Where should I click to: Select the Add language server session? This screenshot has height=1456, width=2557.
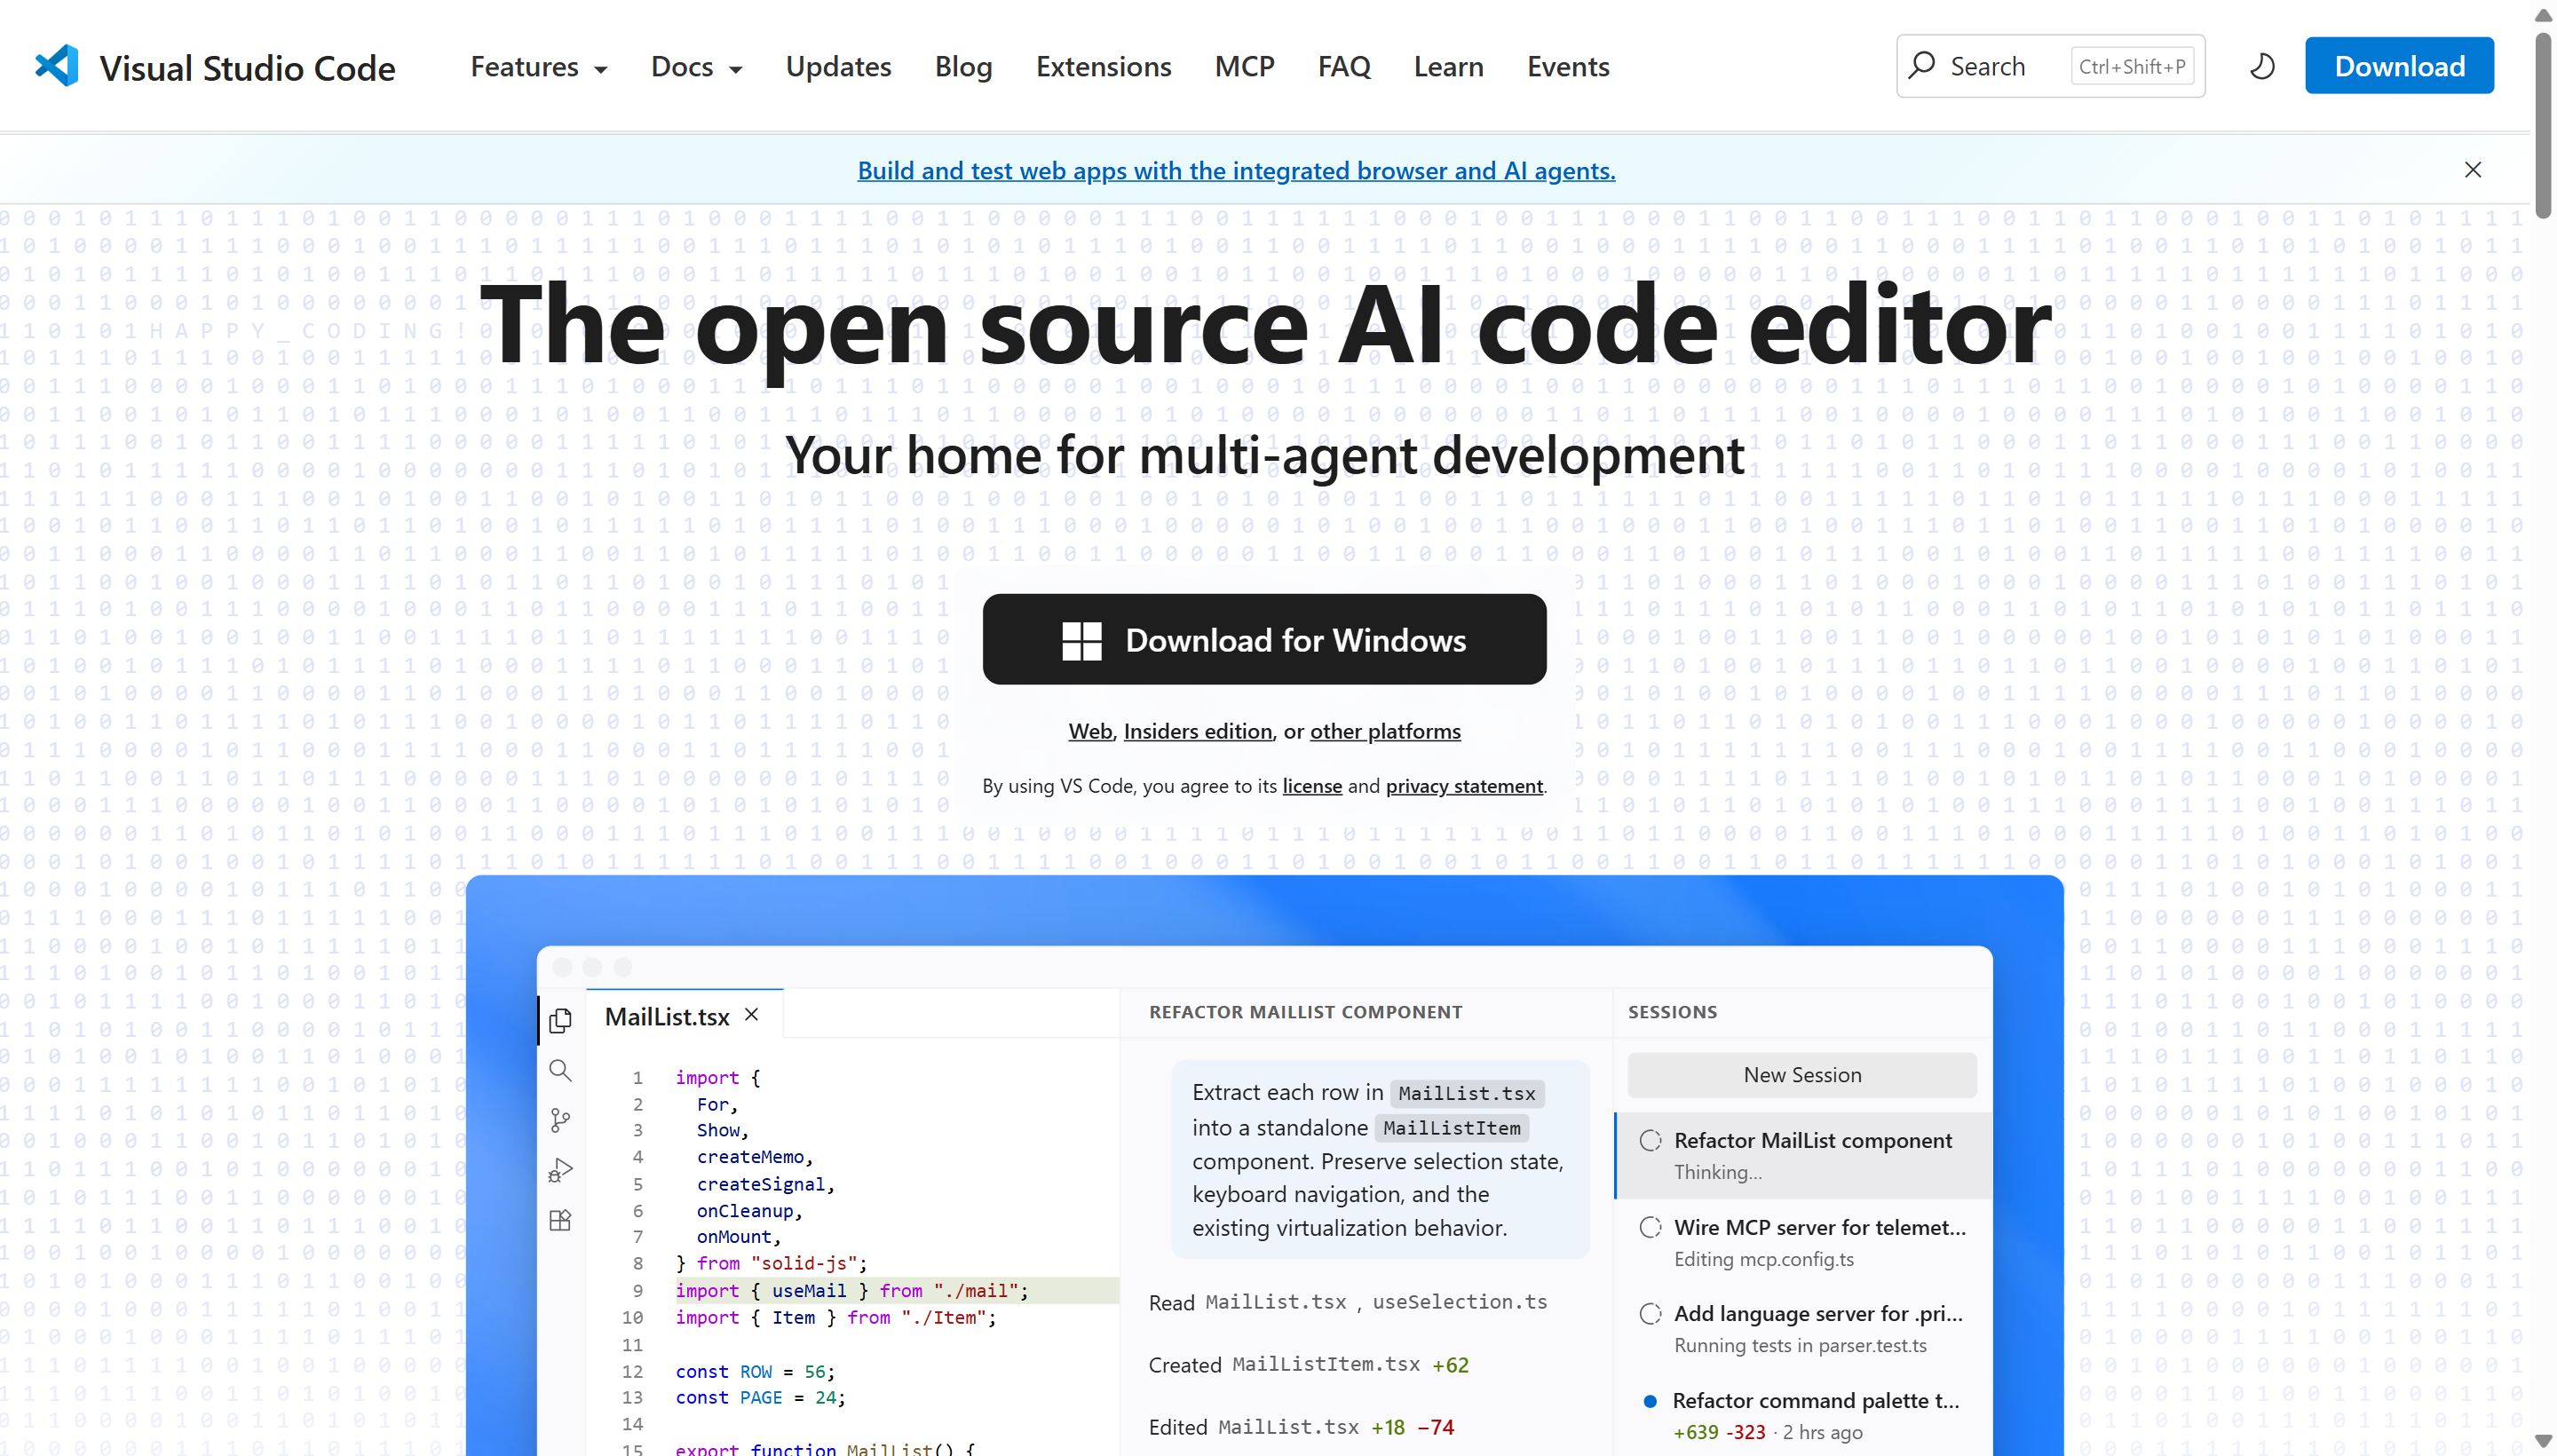tap(1803, 1329)
